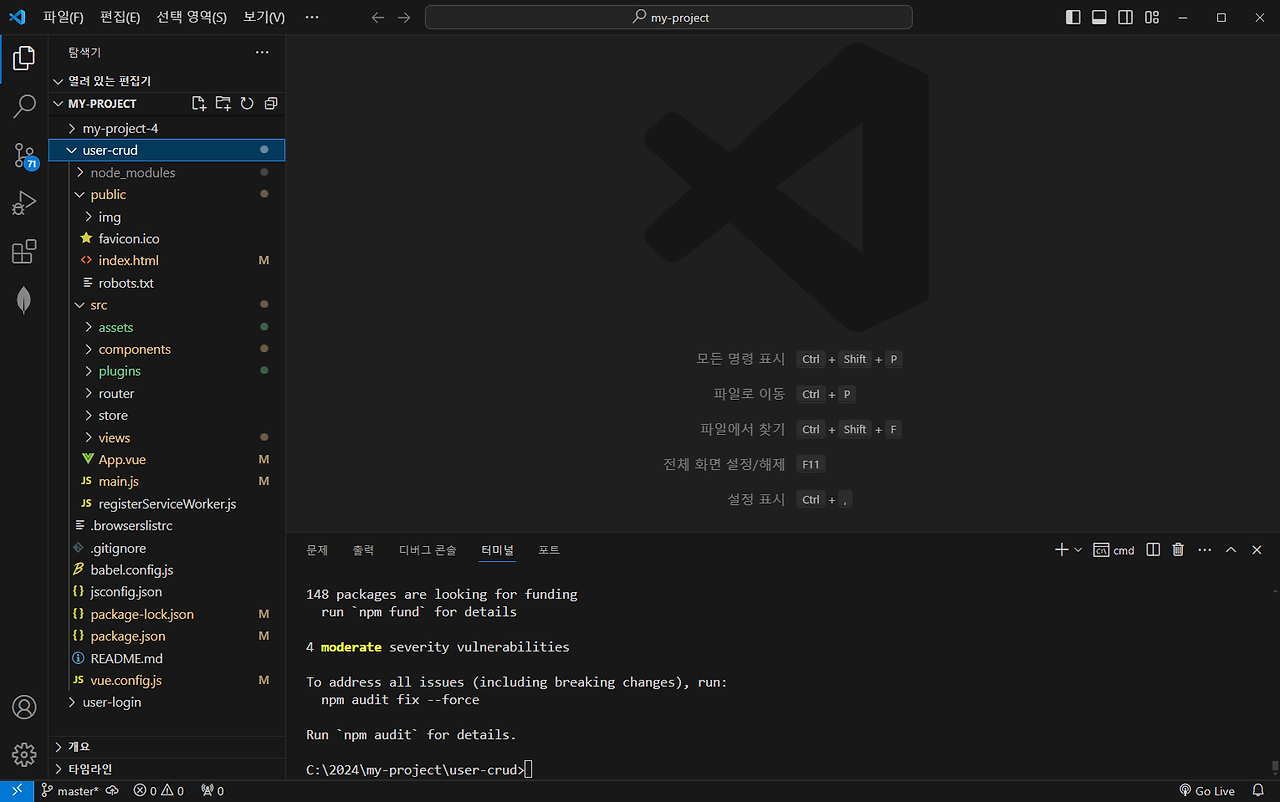Open the overflow menu ellipsis in title bar
This screenshot has width=1280, height=802.
point(312,17)
